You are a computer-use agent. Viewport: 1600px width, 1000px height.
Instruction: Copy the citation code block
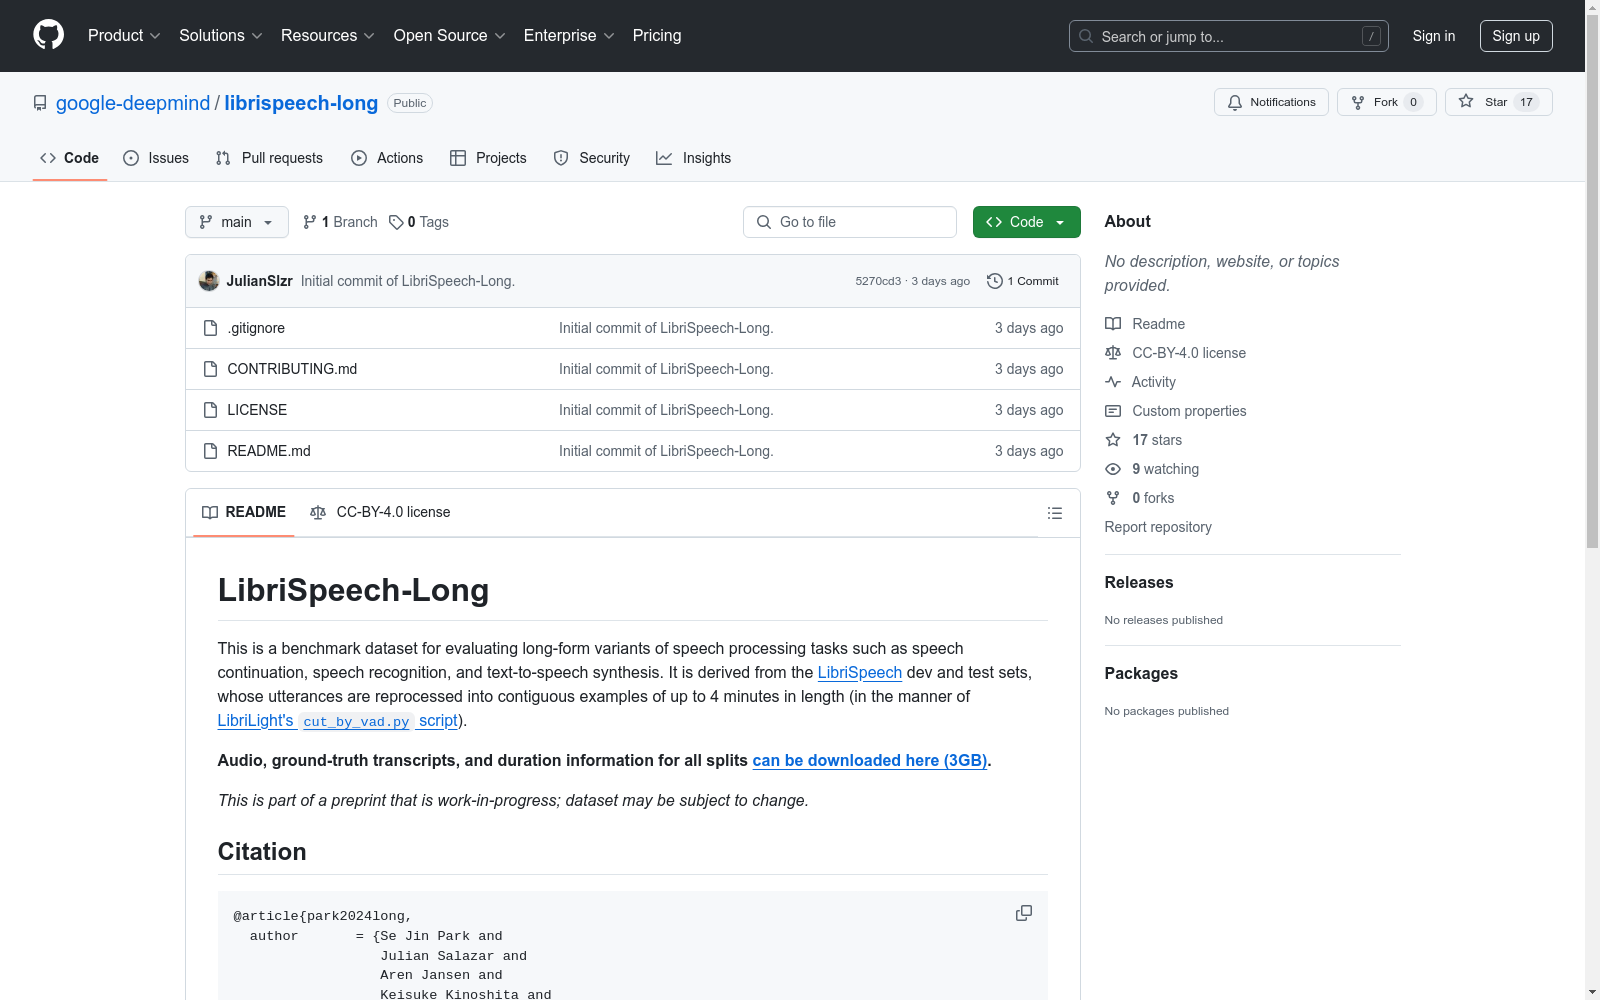click(1024, 913)
